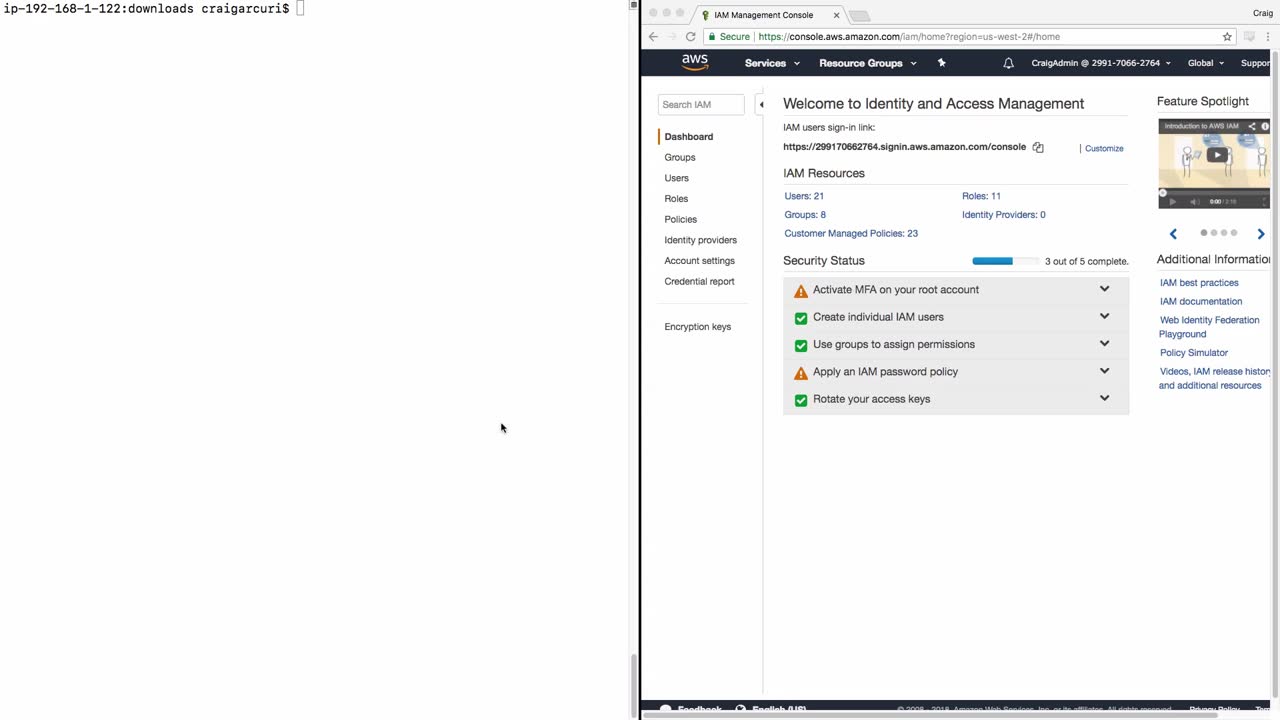Play the Introduction to AWS IAM video
The image size is (1280, 720).
1217,155
